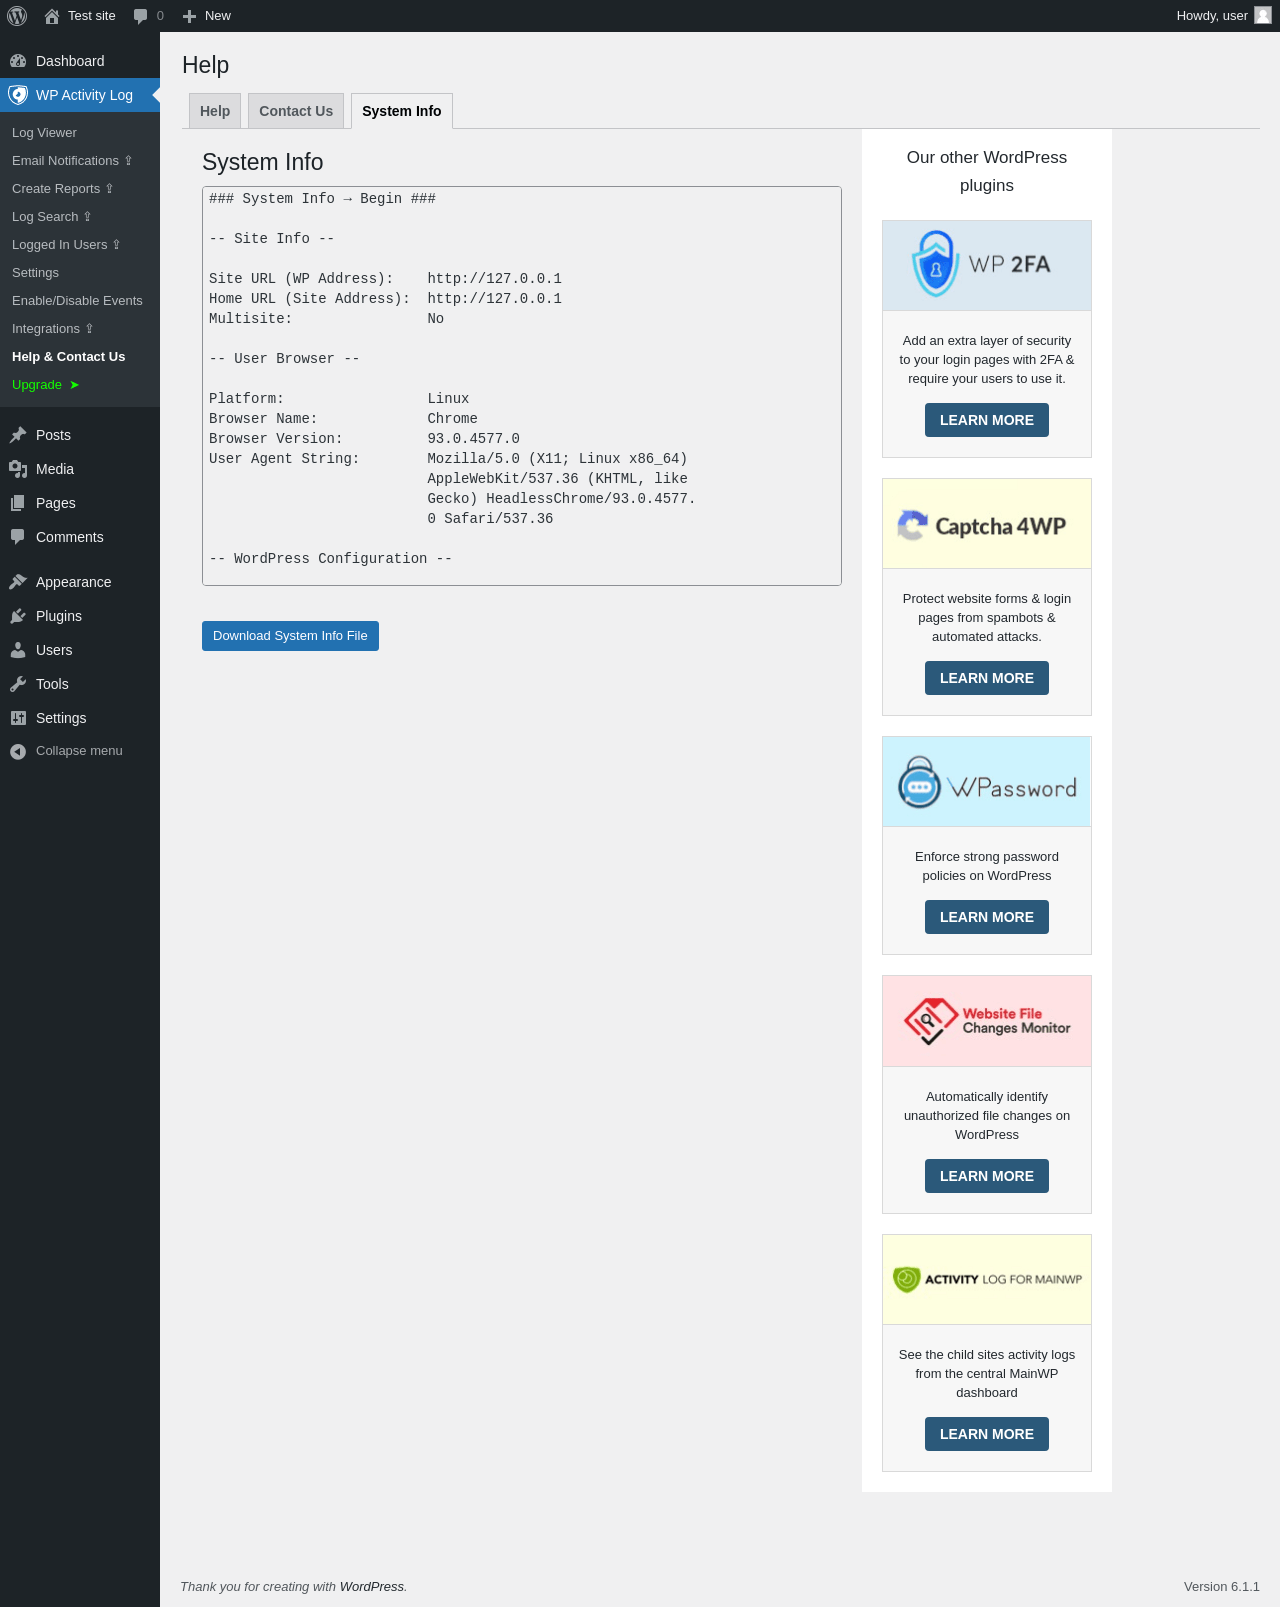Click LEARN MORE for WPassword
The image size is (1280, 1607).
tap(987, 917)
